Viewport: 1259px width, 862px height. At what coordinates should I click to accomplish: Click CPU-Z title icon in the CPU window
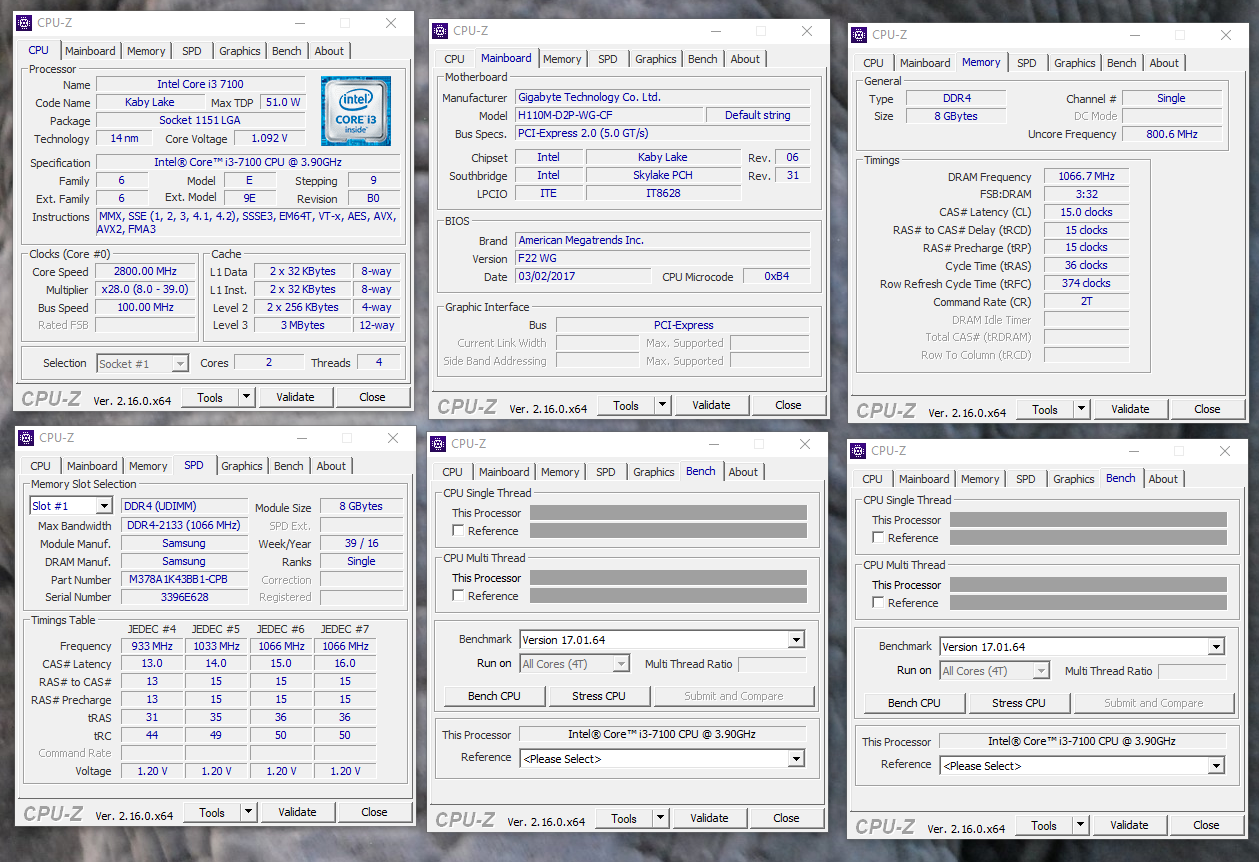(24, 23)
